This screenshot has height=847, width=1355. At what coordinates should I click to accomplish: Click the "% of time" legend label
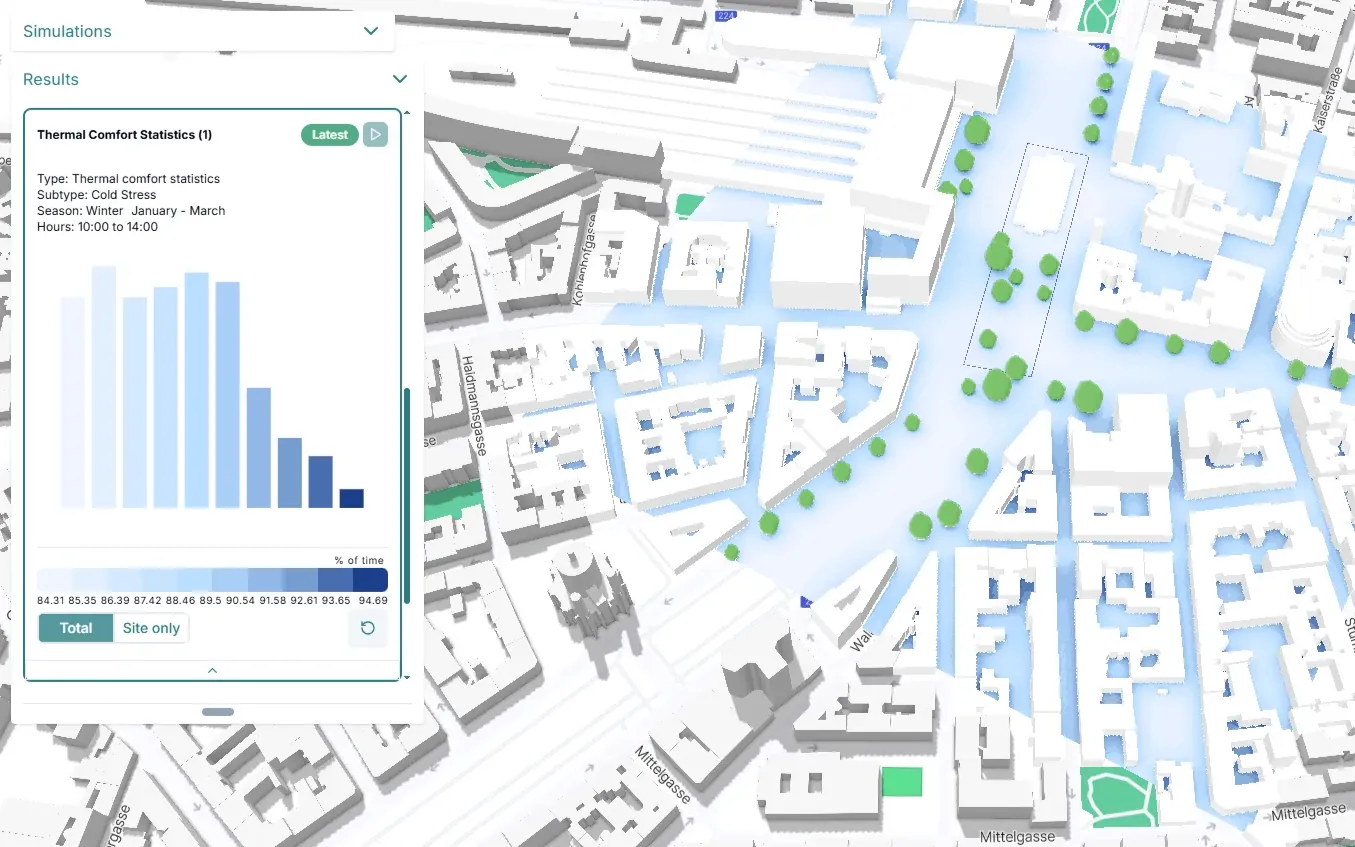coord(359,561)
